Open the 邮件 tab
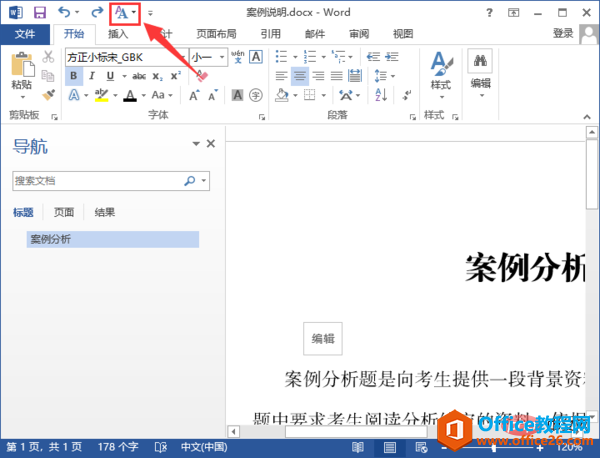This screenshot has width=600, height=458. click(315, 34)
